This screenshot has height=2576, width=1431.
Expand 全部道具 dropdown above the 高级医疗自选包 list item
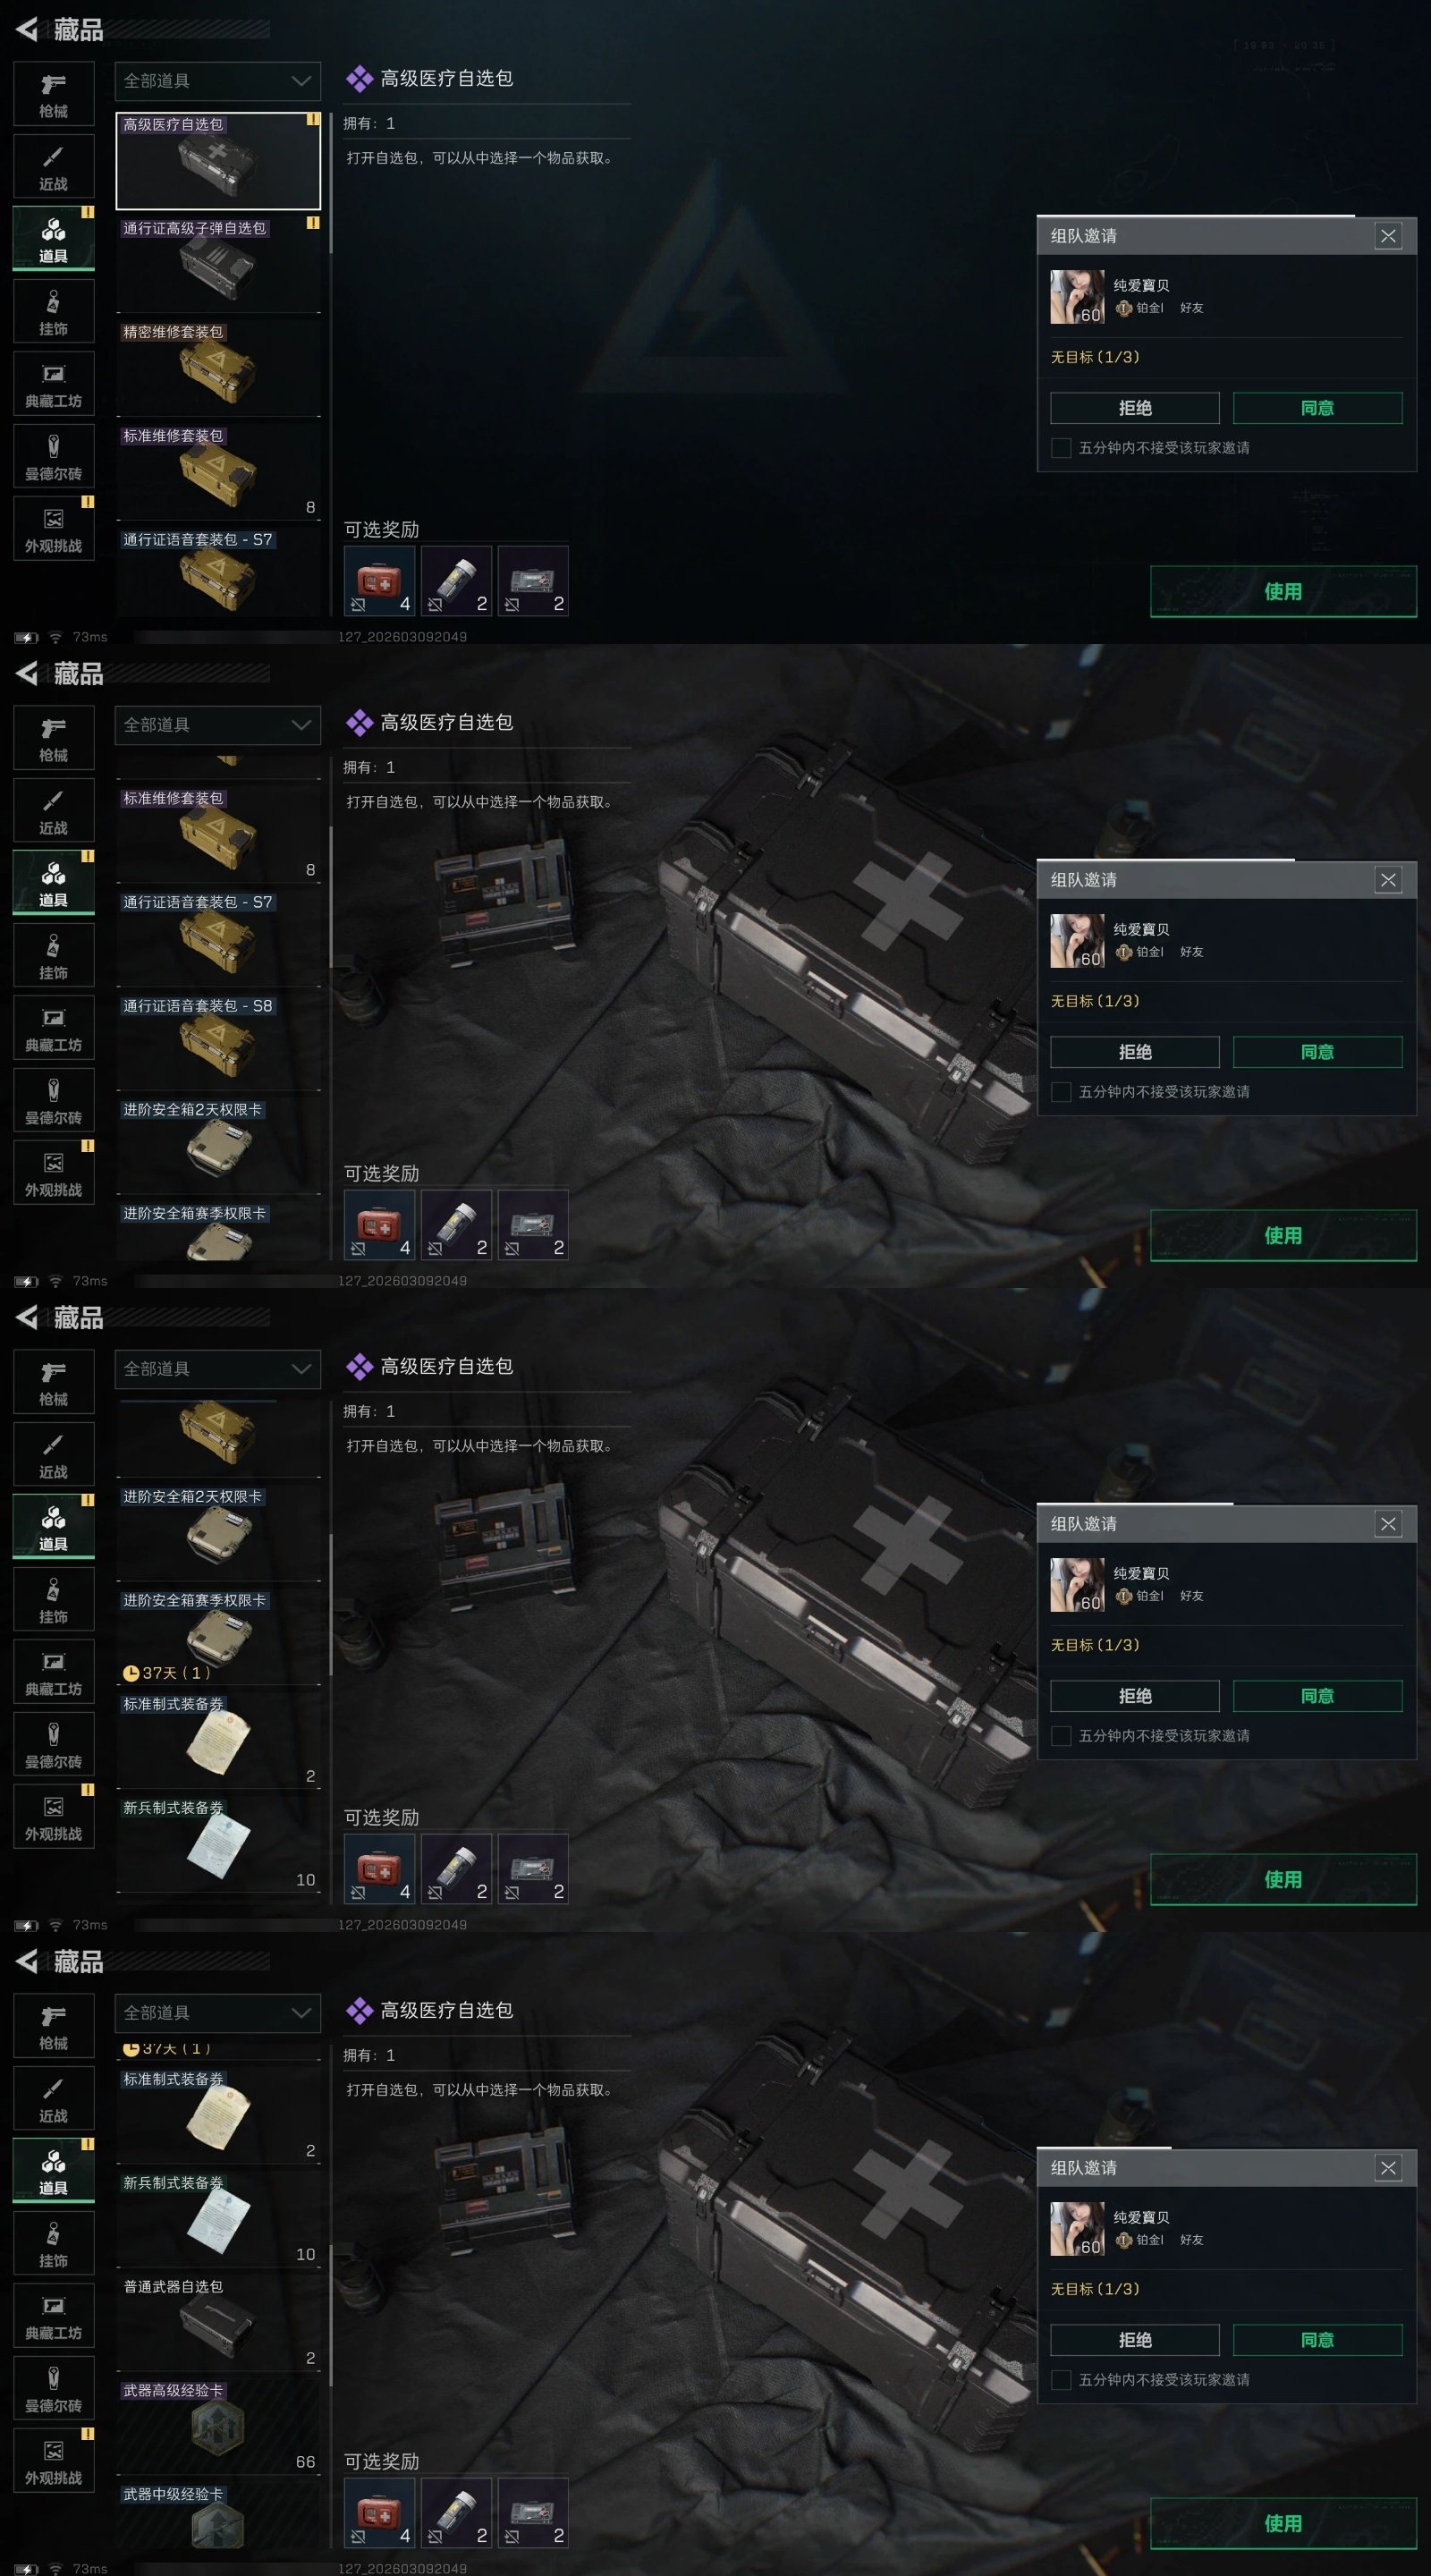click(x=218, y=81)
